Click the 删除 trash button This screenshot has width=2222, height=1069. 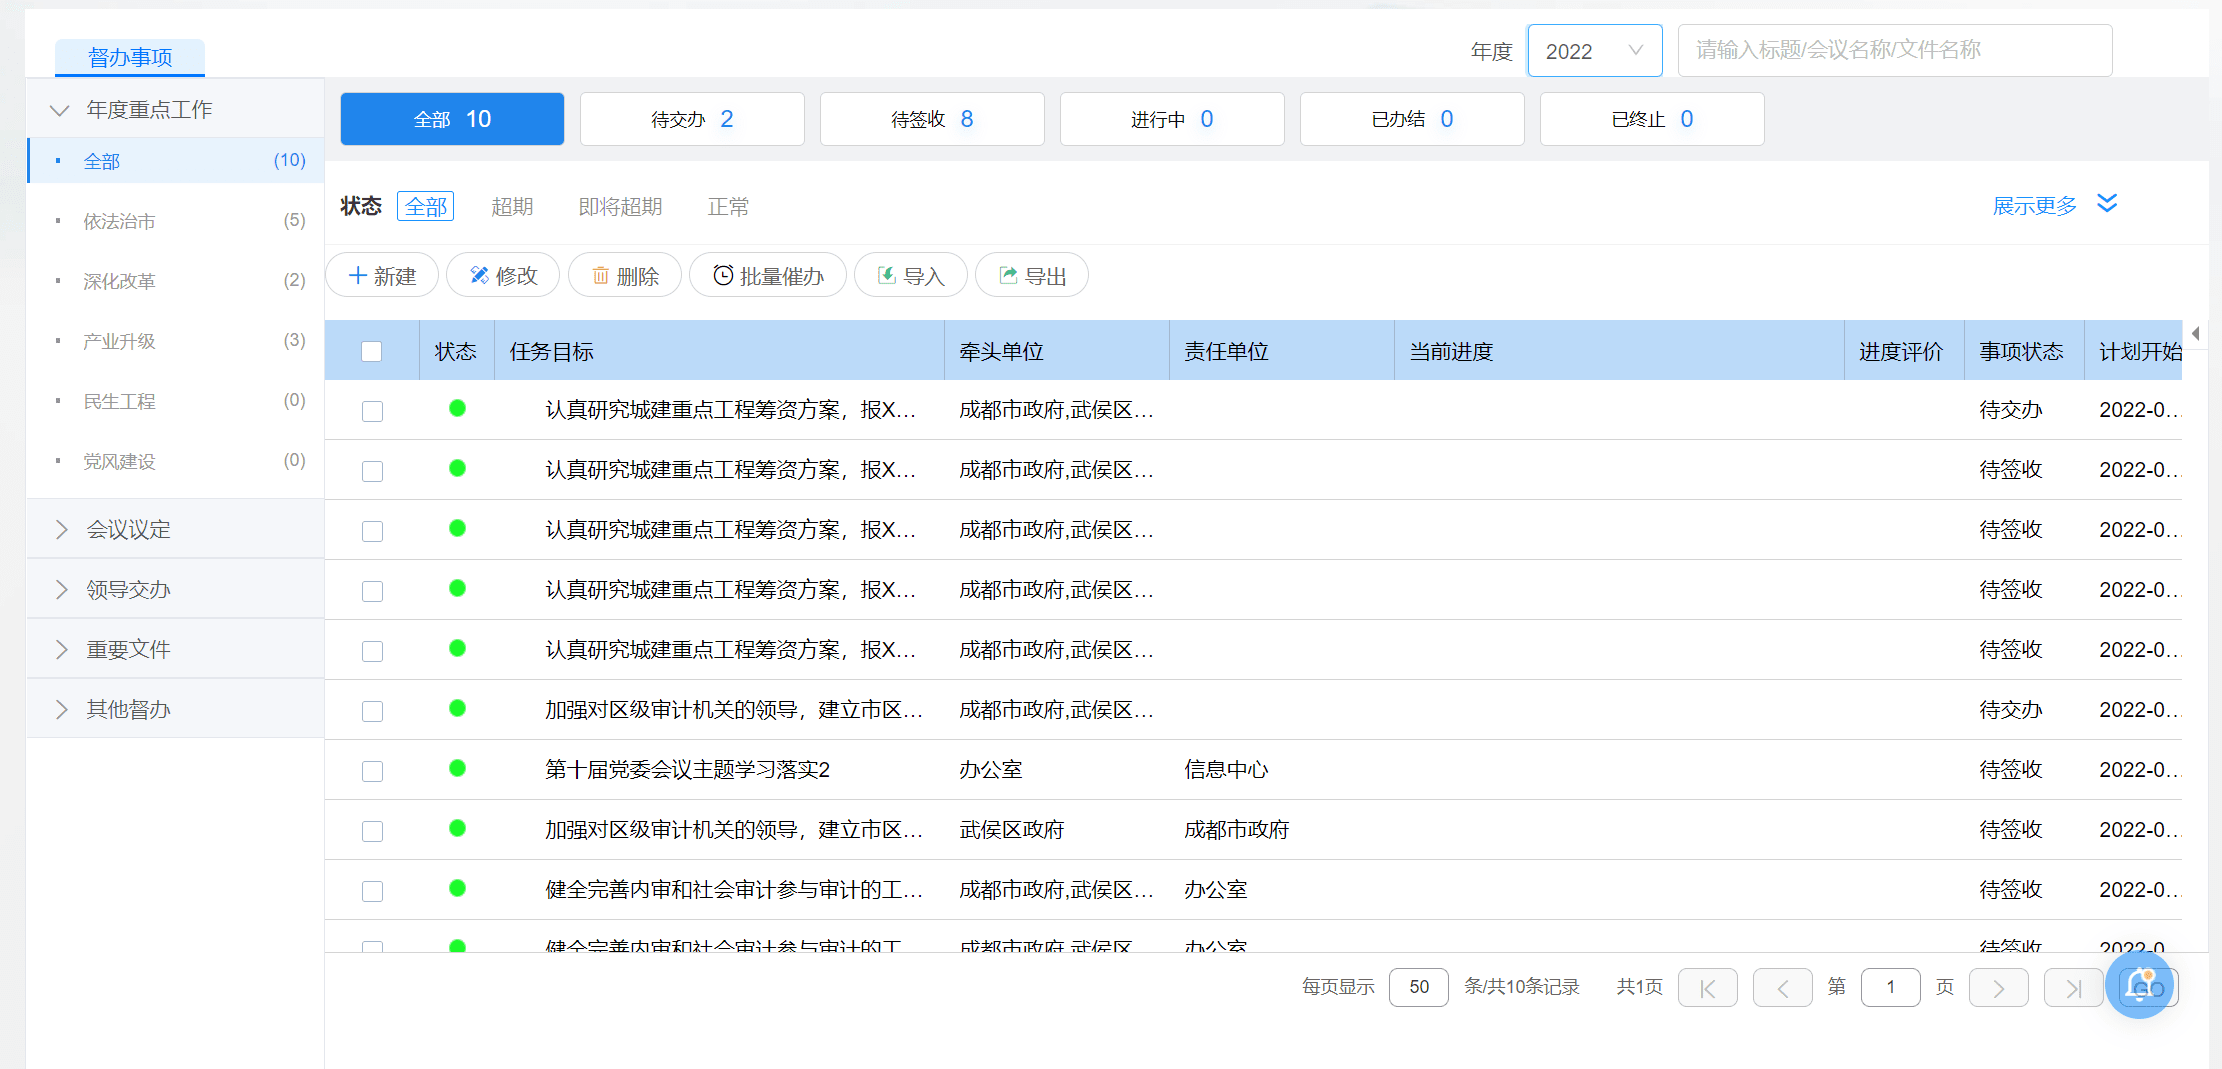[625, 275]
